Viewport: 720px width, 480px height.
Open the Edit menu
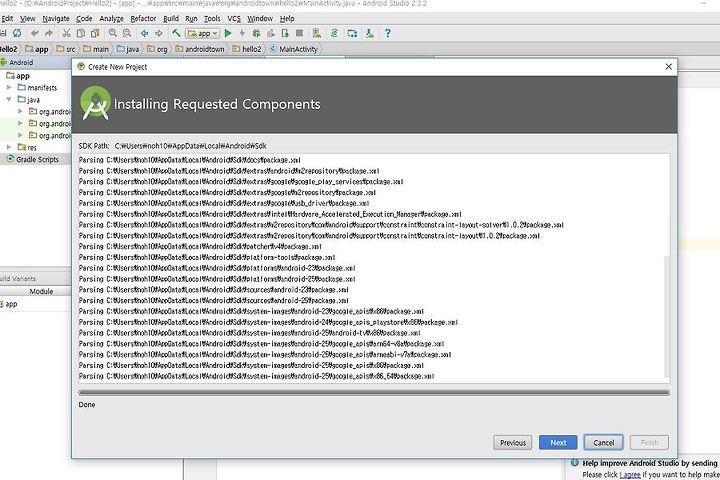(x=7, y=18)
